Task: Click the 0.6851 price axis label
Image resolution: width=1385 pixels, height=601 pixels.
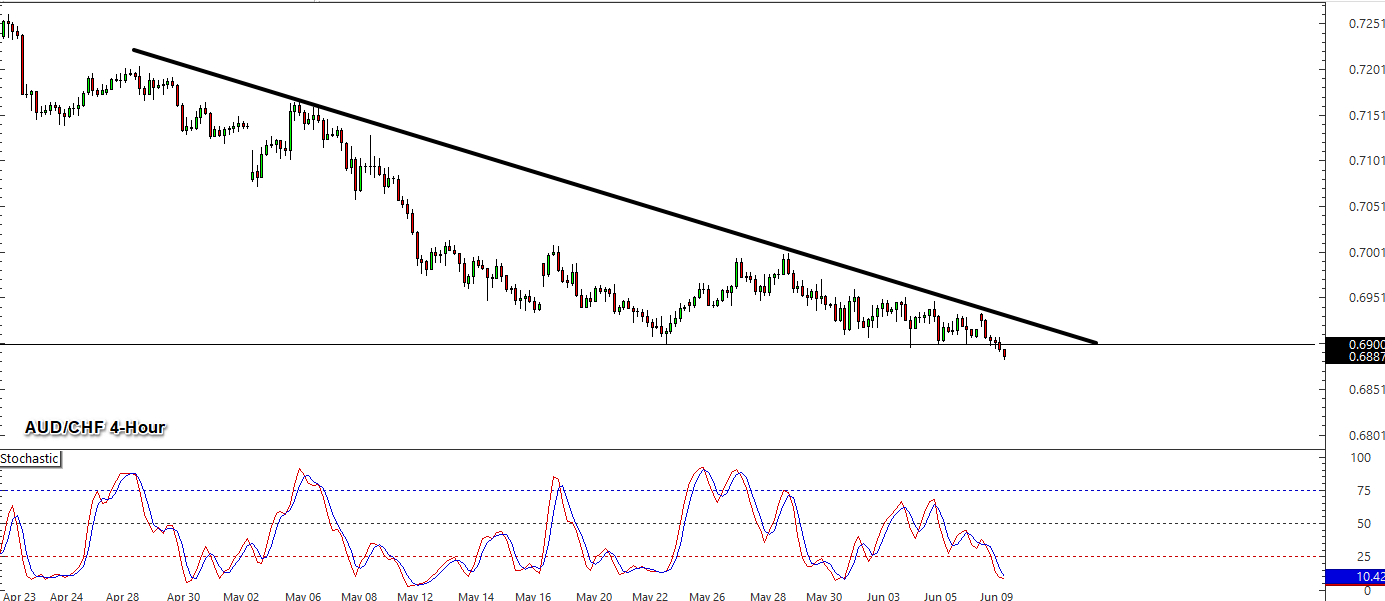Action: (x=1365, y=389)
